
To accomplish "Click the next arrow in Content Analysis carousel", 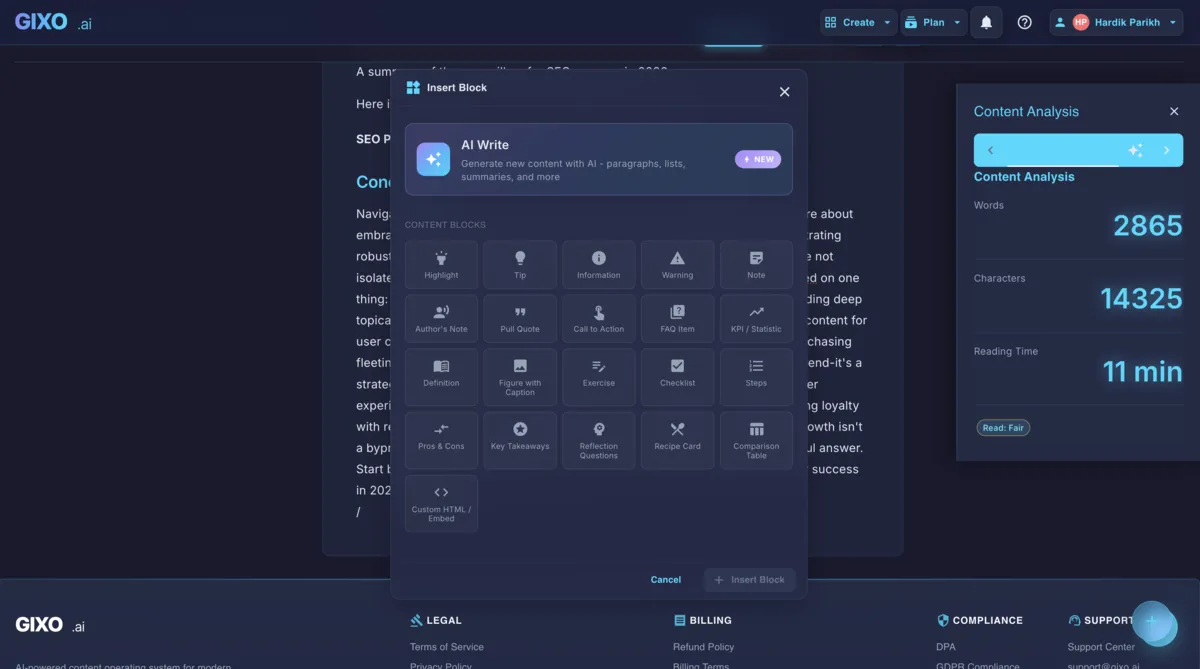I will (x=1165, y=148).
